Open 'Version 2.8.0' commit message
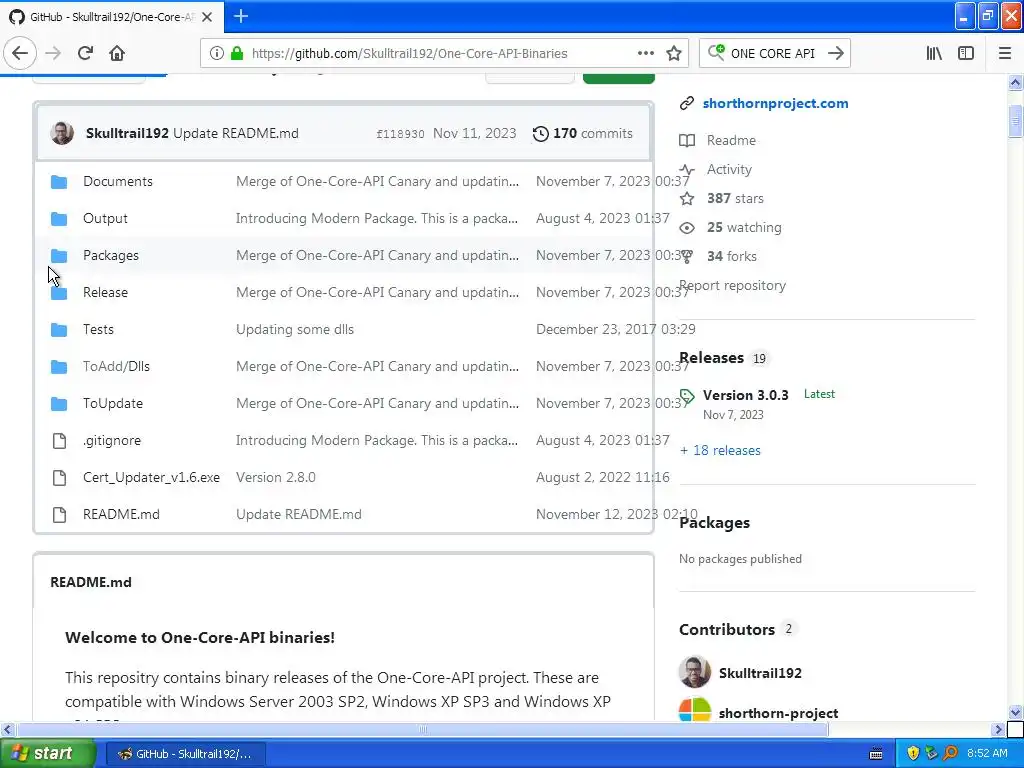The width and height of the screenshot is (1024, 768). point(276,477)
